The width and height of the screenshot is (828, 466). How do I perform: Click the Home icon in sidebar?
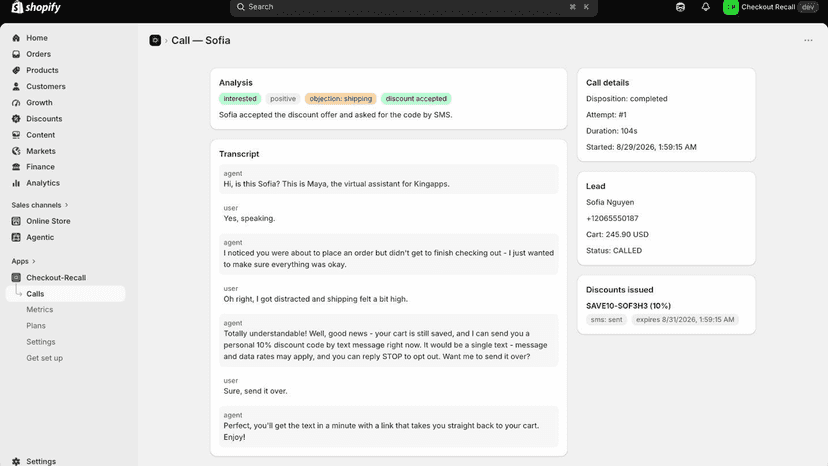[x=16, y=38]
